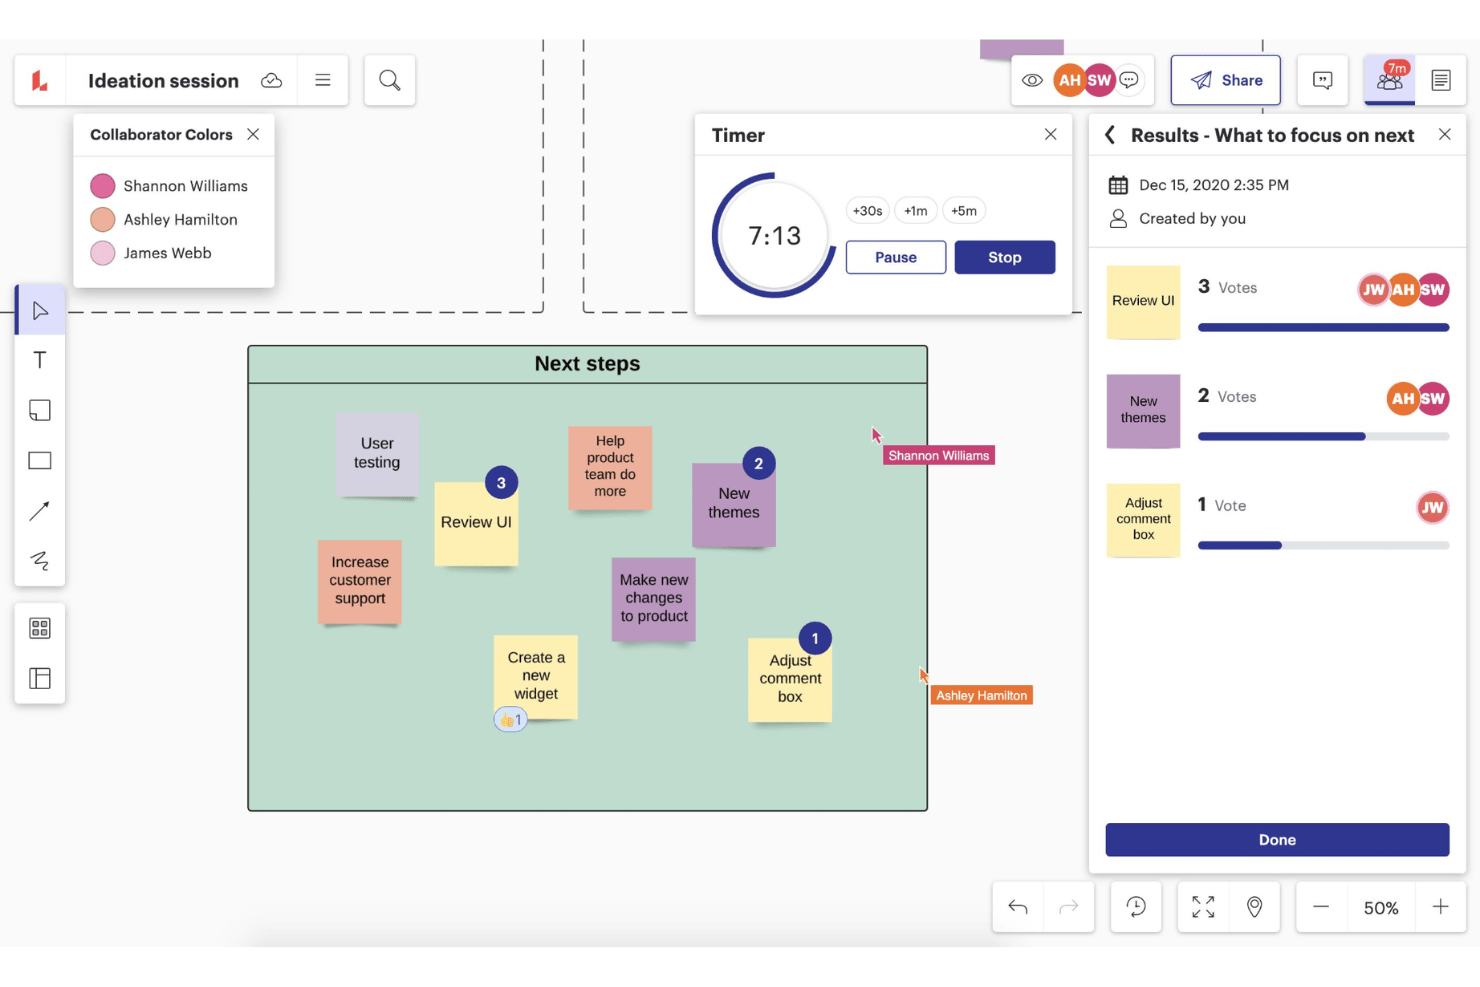Open the 50% zoom level menu
Screen dimensions: 1480x987
pos(1381,908)
